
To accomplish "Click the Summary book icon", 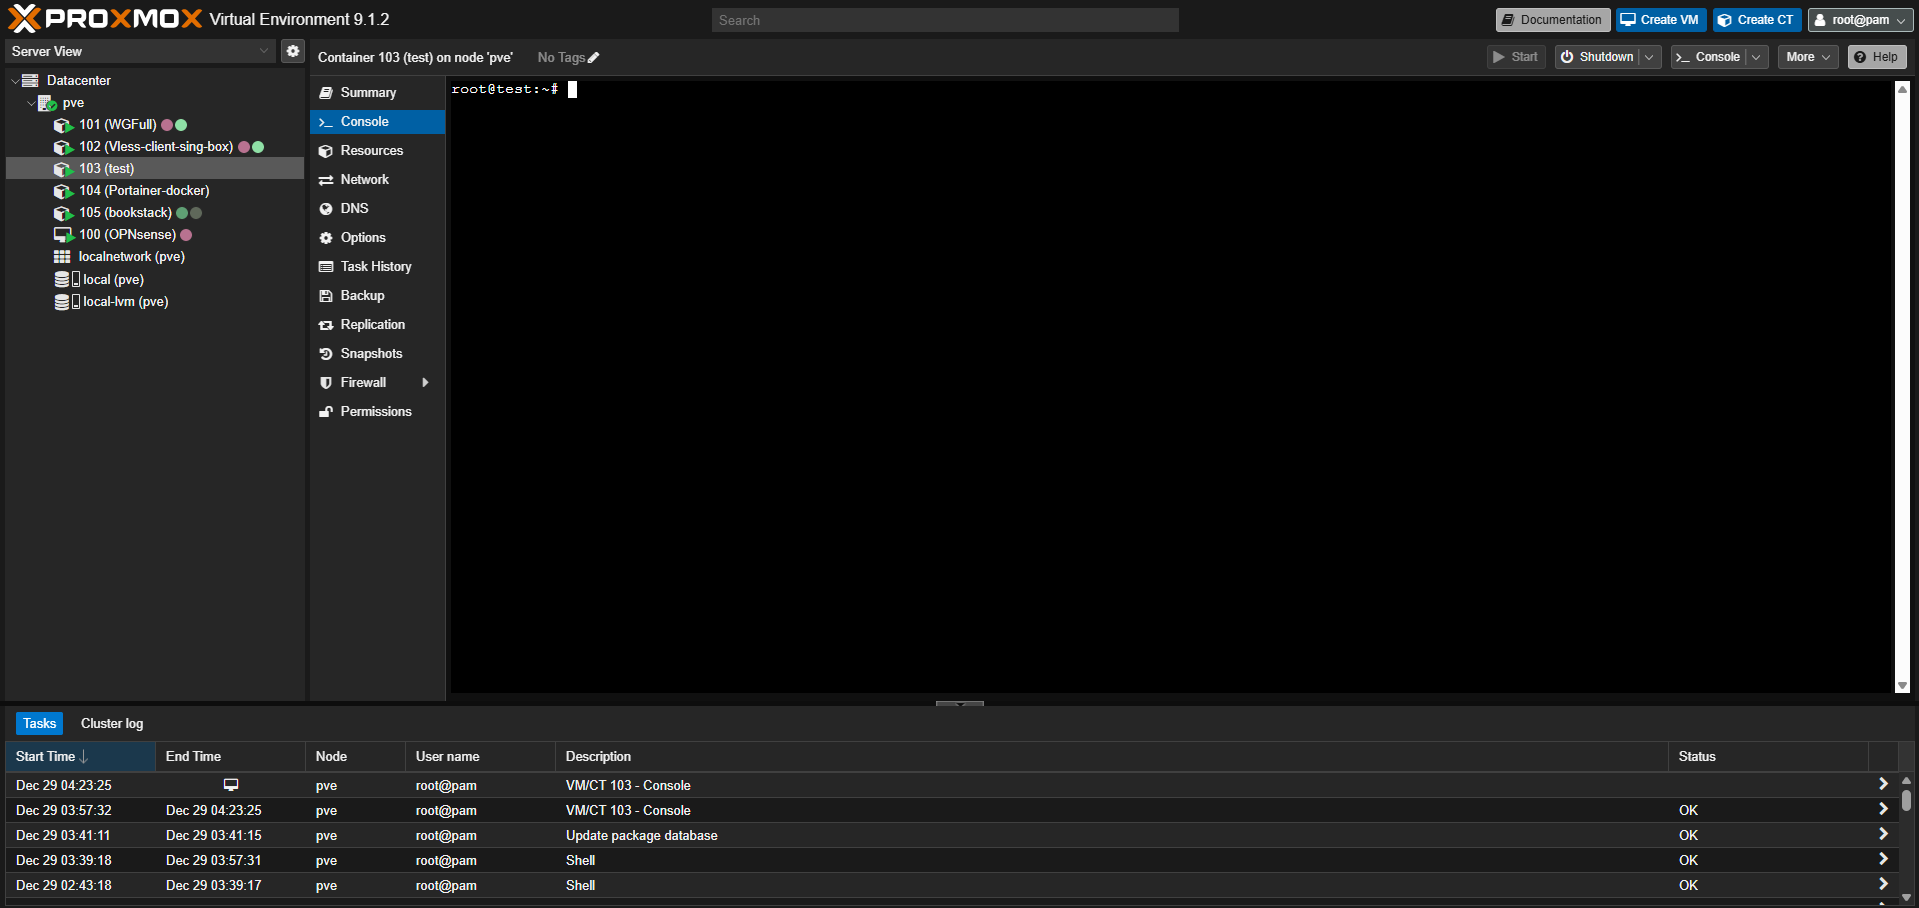I will click(326, 93).
